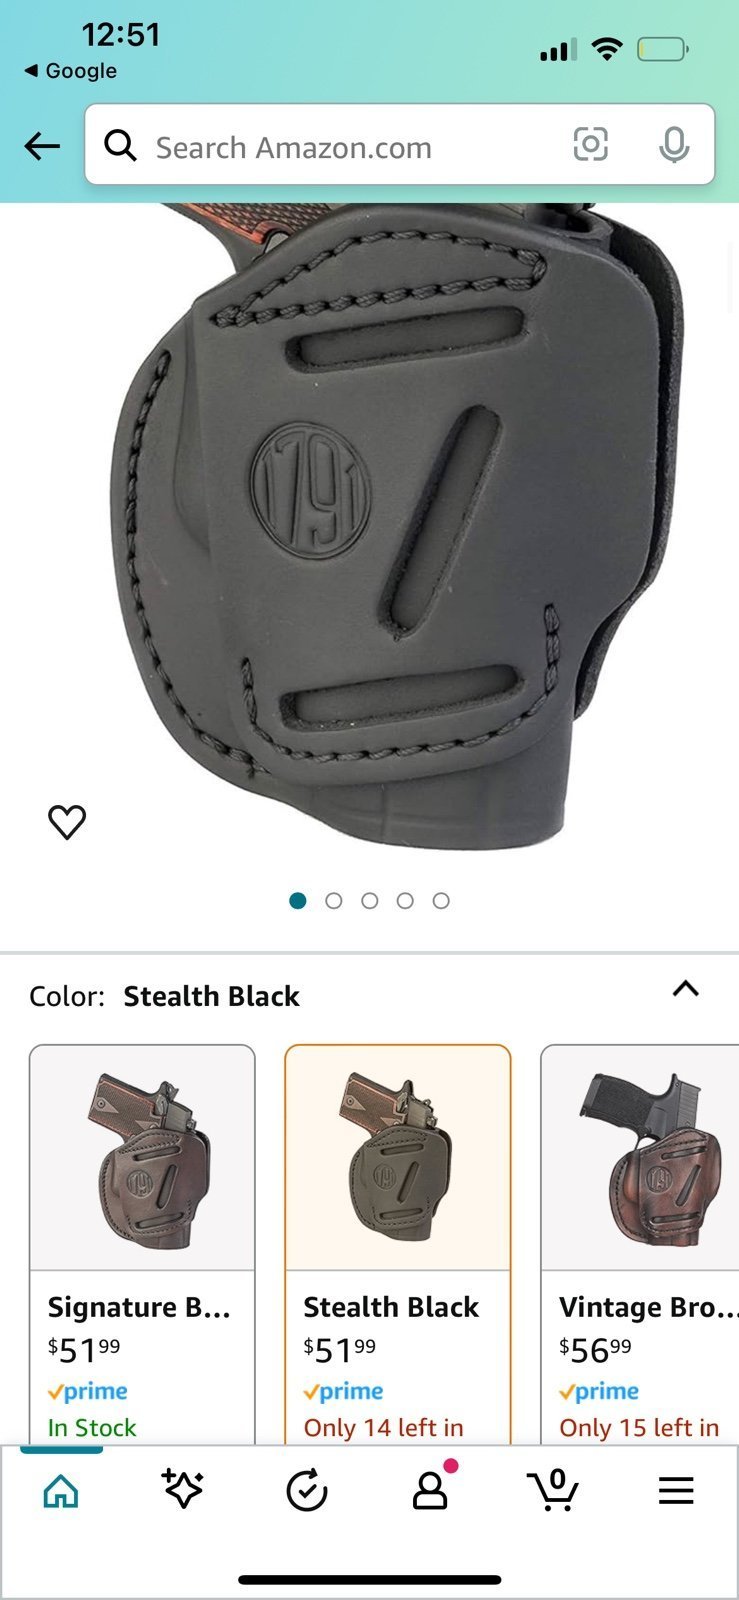Image resolution: width=739 pixels, height=1600 pixels.
Task: Select the fifth image carousel dot
Action: pyautogui.click(x=441, y=901)
